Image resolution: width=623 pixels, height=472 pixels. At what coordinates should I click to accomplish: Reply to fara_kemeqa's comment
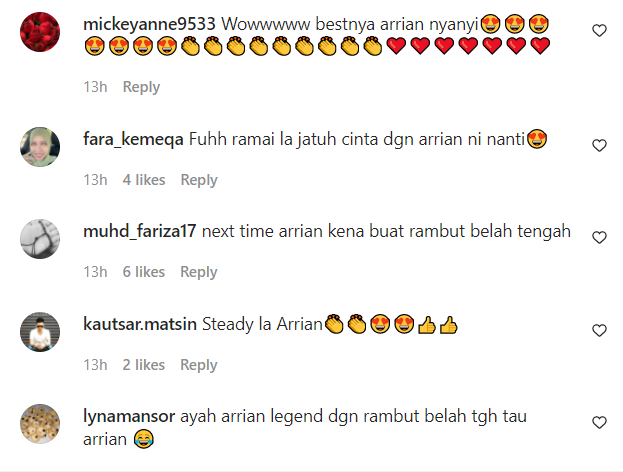[x=199, y=180]
